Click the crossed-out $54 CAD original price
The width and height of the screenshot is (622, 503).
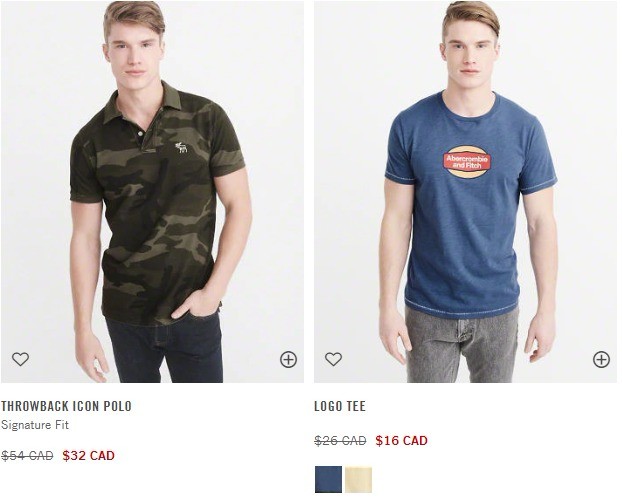[27, 456]
